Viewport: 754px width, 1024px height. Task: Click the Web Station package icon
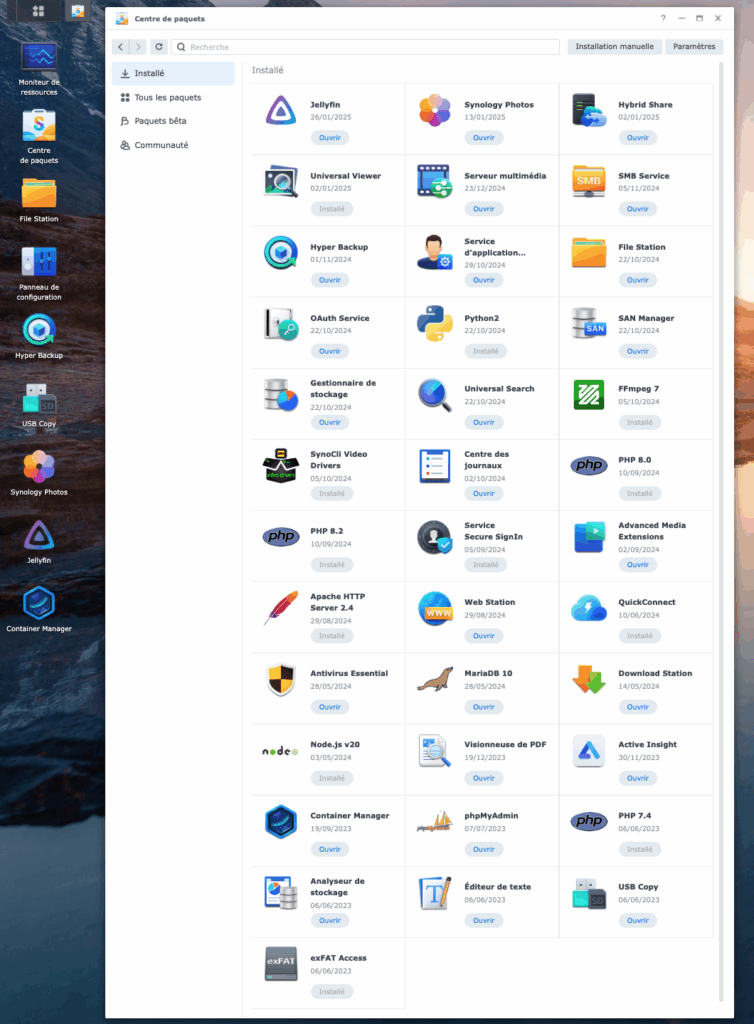[x=435, y=608]
